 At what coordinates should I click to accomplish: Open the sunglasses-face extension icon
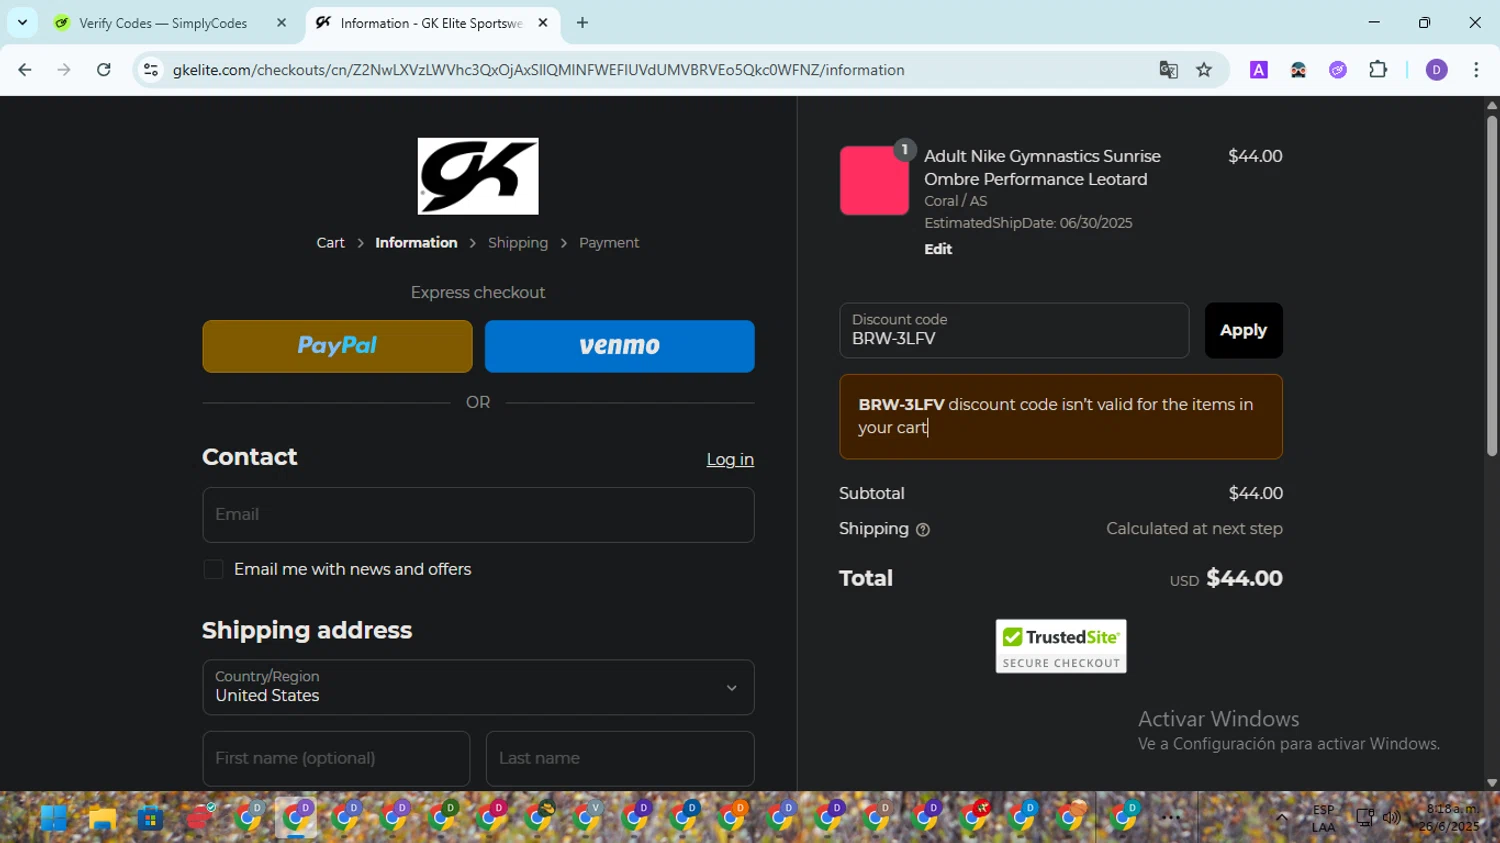coord(1298,70)
